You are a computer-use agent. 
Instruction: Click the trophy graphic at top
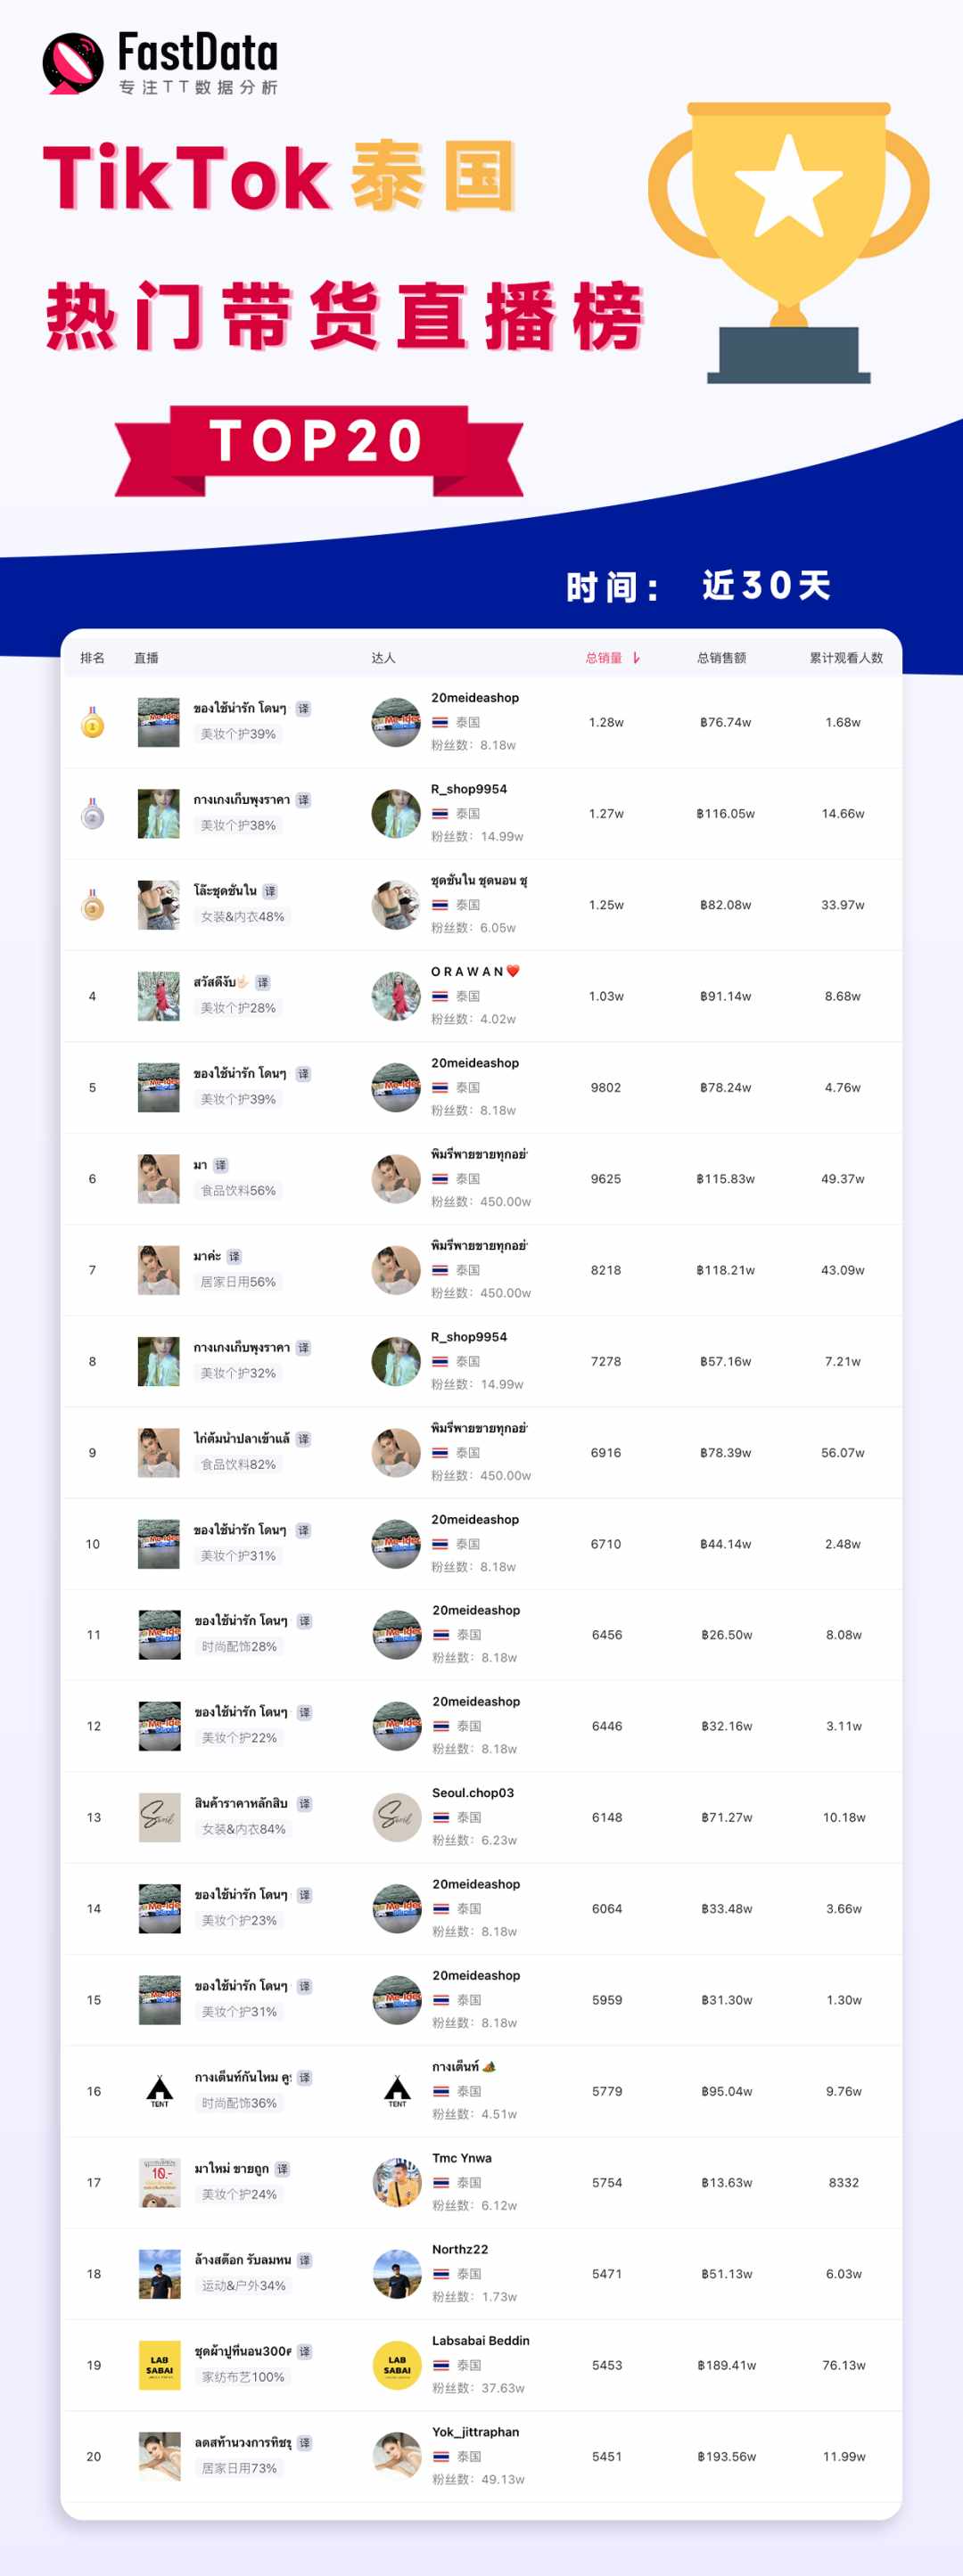(788, 242)
